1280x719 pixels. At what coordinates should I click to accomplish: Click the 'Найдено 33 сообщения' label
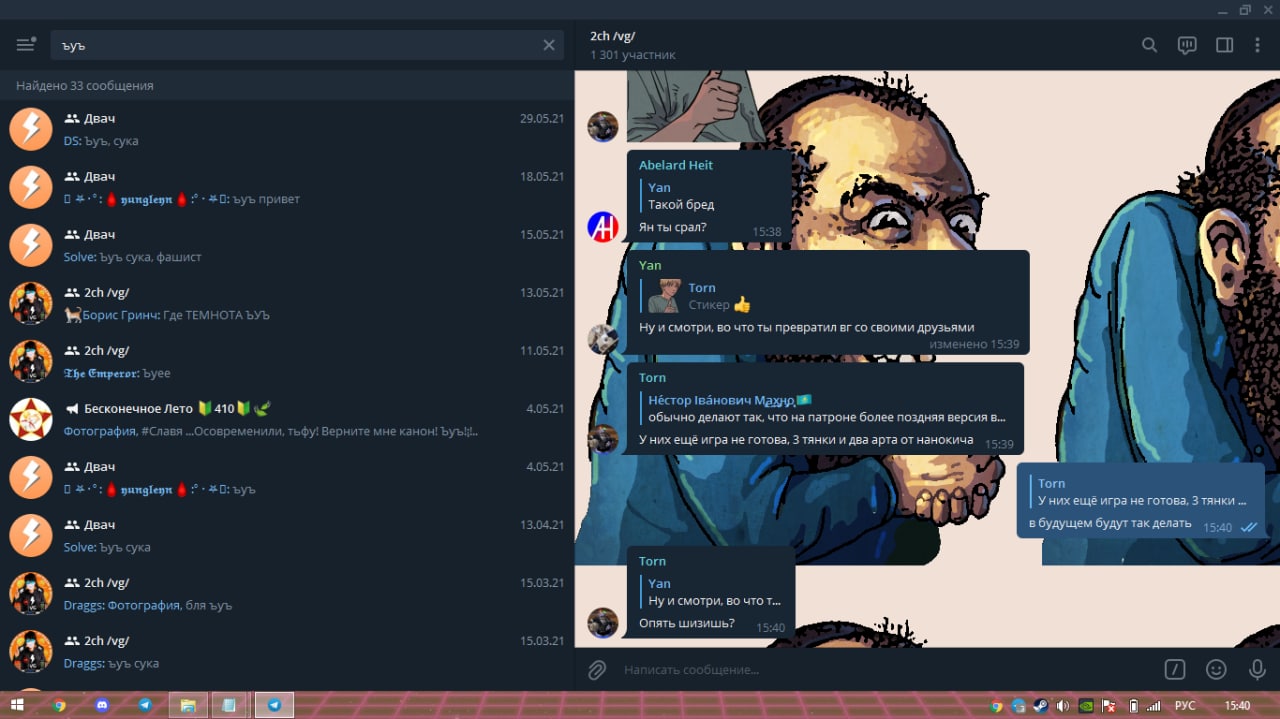[85, 86]
